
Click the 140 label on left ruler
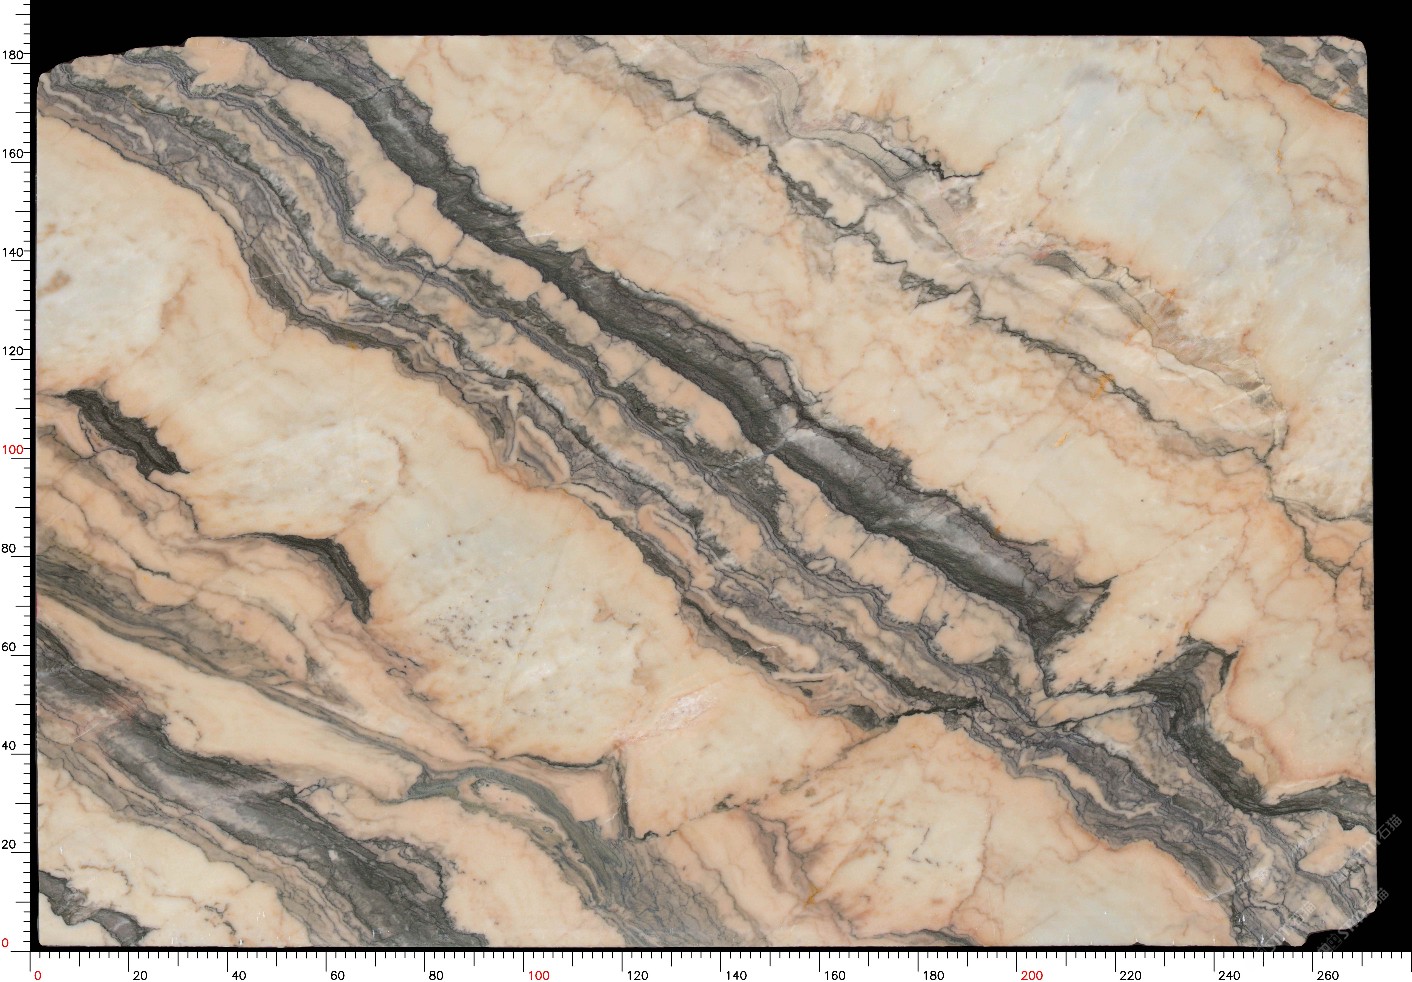pyautogui.click(x=12, y=252)
